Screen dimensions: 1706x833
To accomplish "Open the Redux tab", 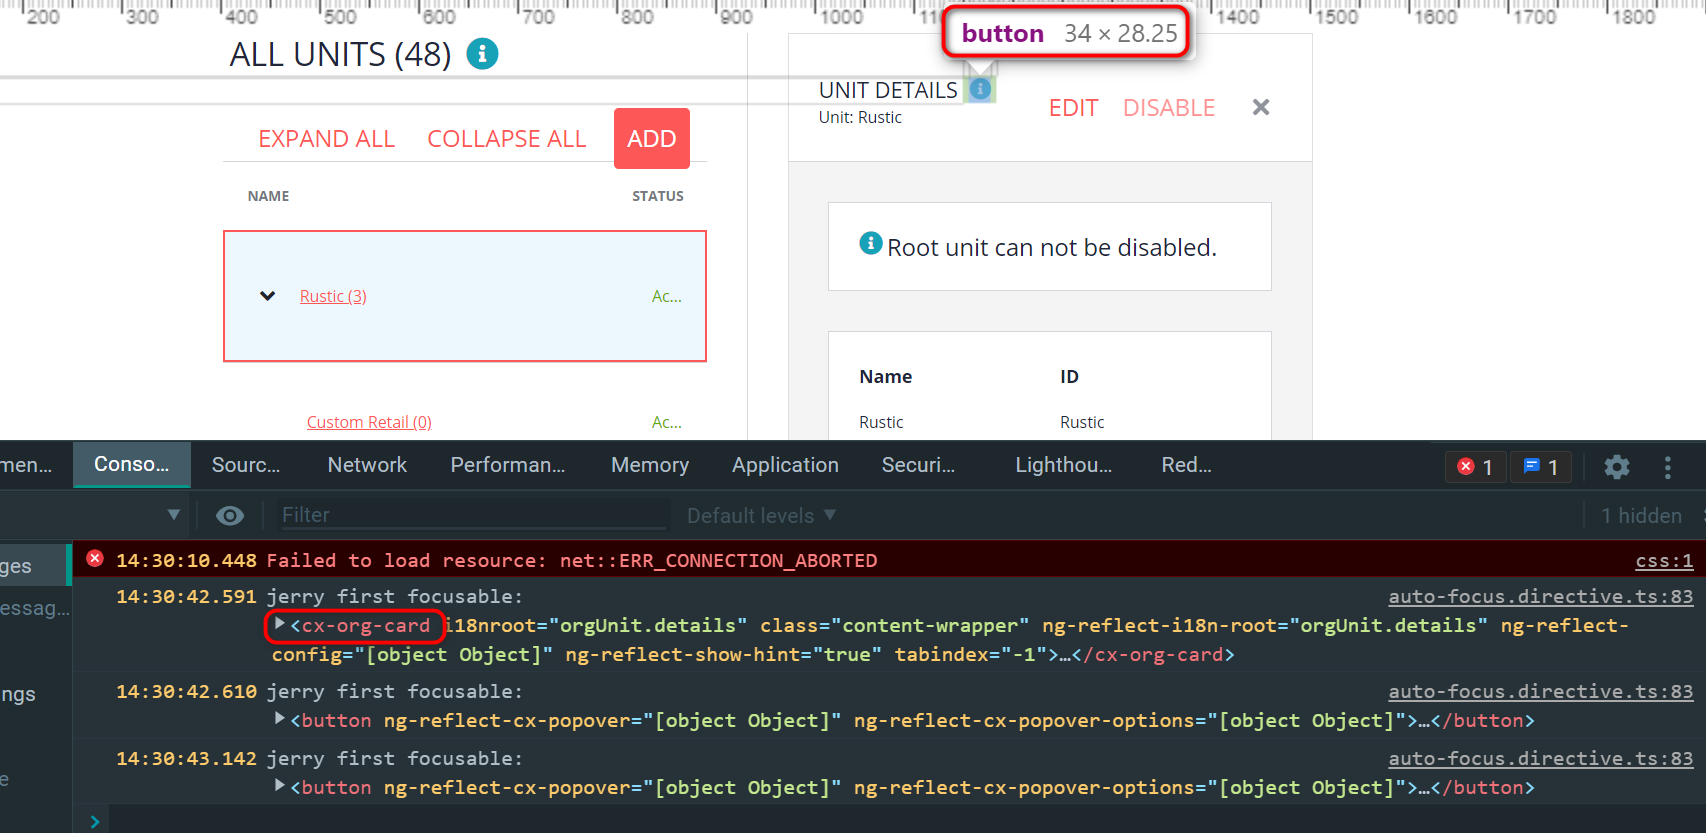I will tap(1187, 465).
